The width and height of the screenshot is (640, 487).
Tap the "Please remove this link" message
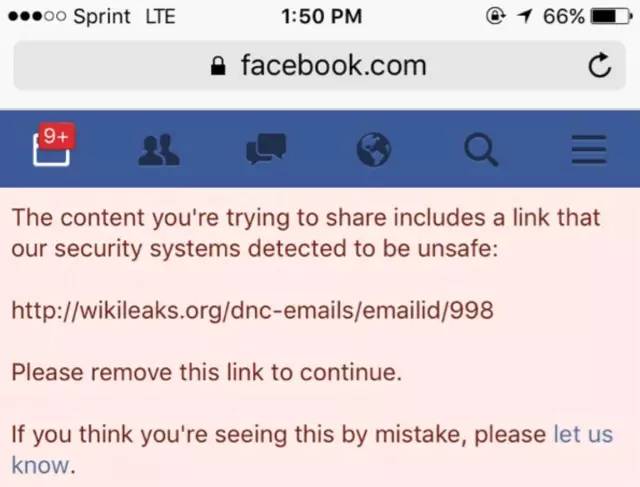pyautogui.click(x=206, y=373)
